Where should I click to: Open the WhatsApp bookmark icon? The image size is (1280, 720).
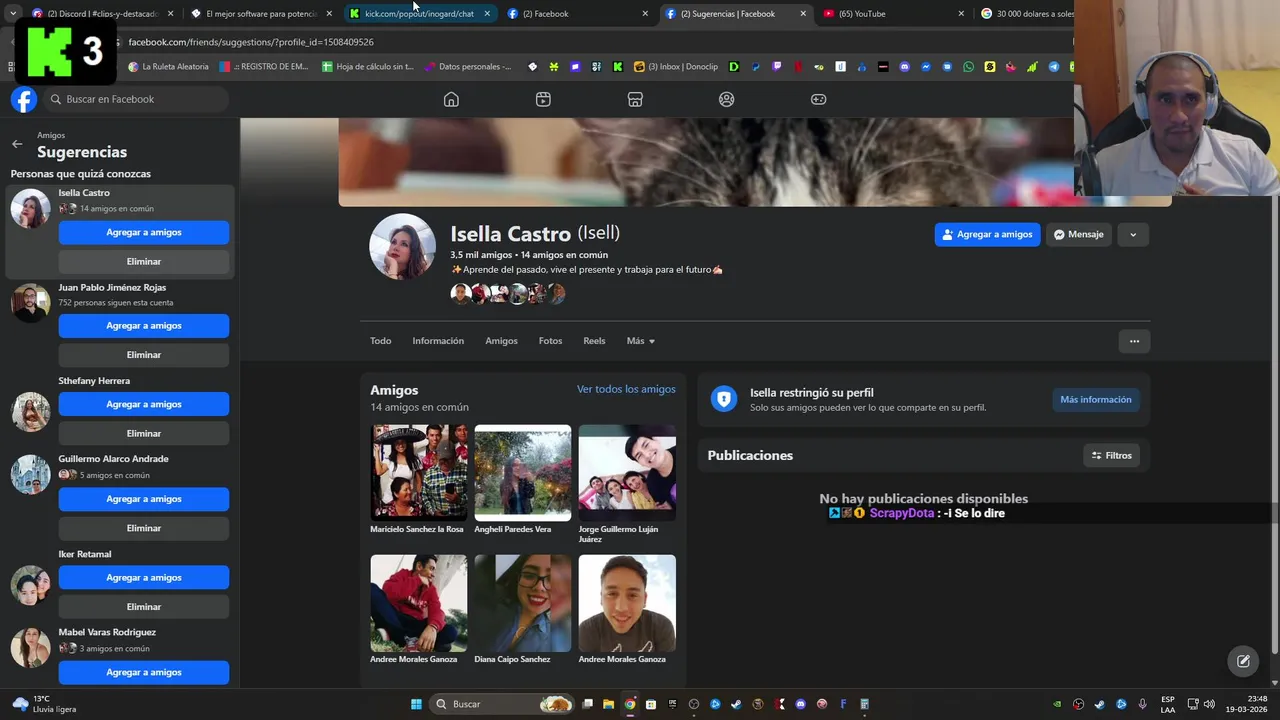(968, 67)
